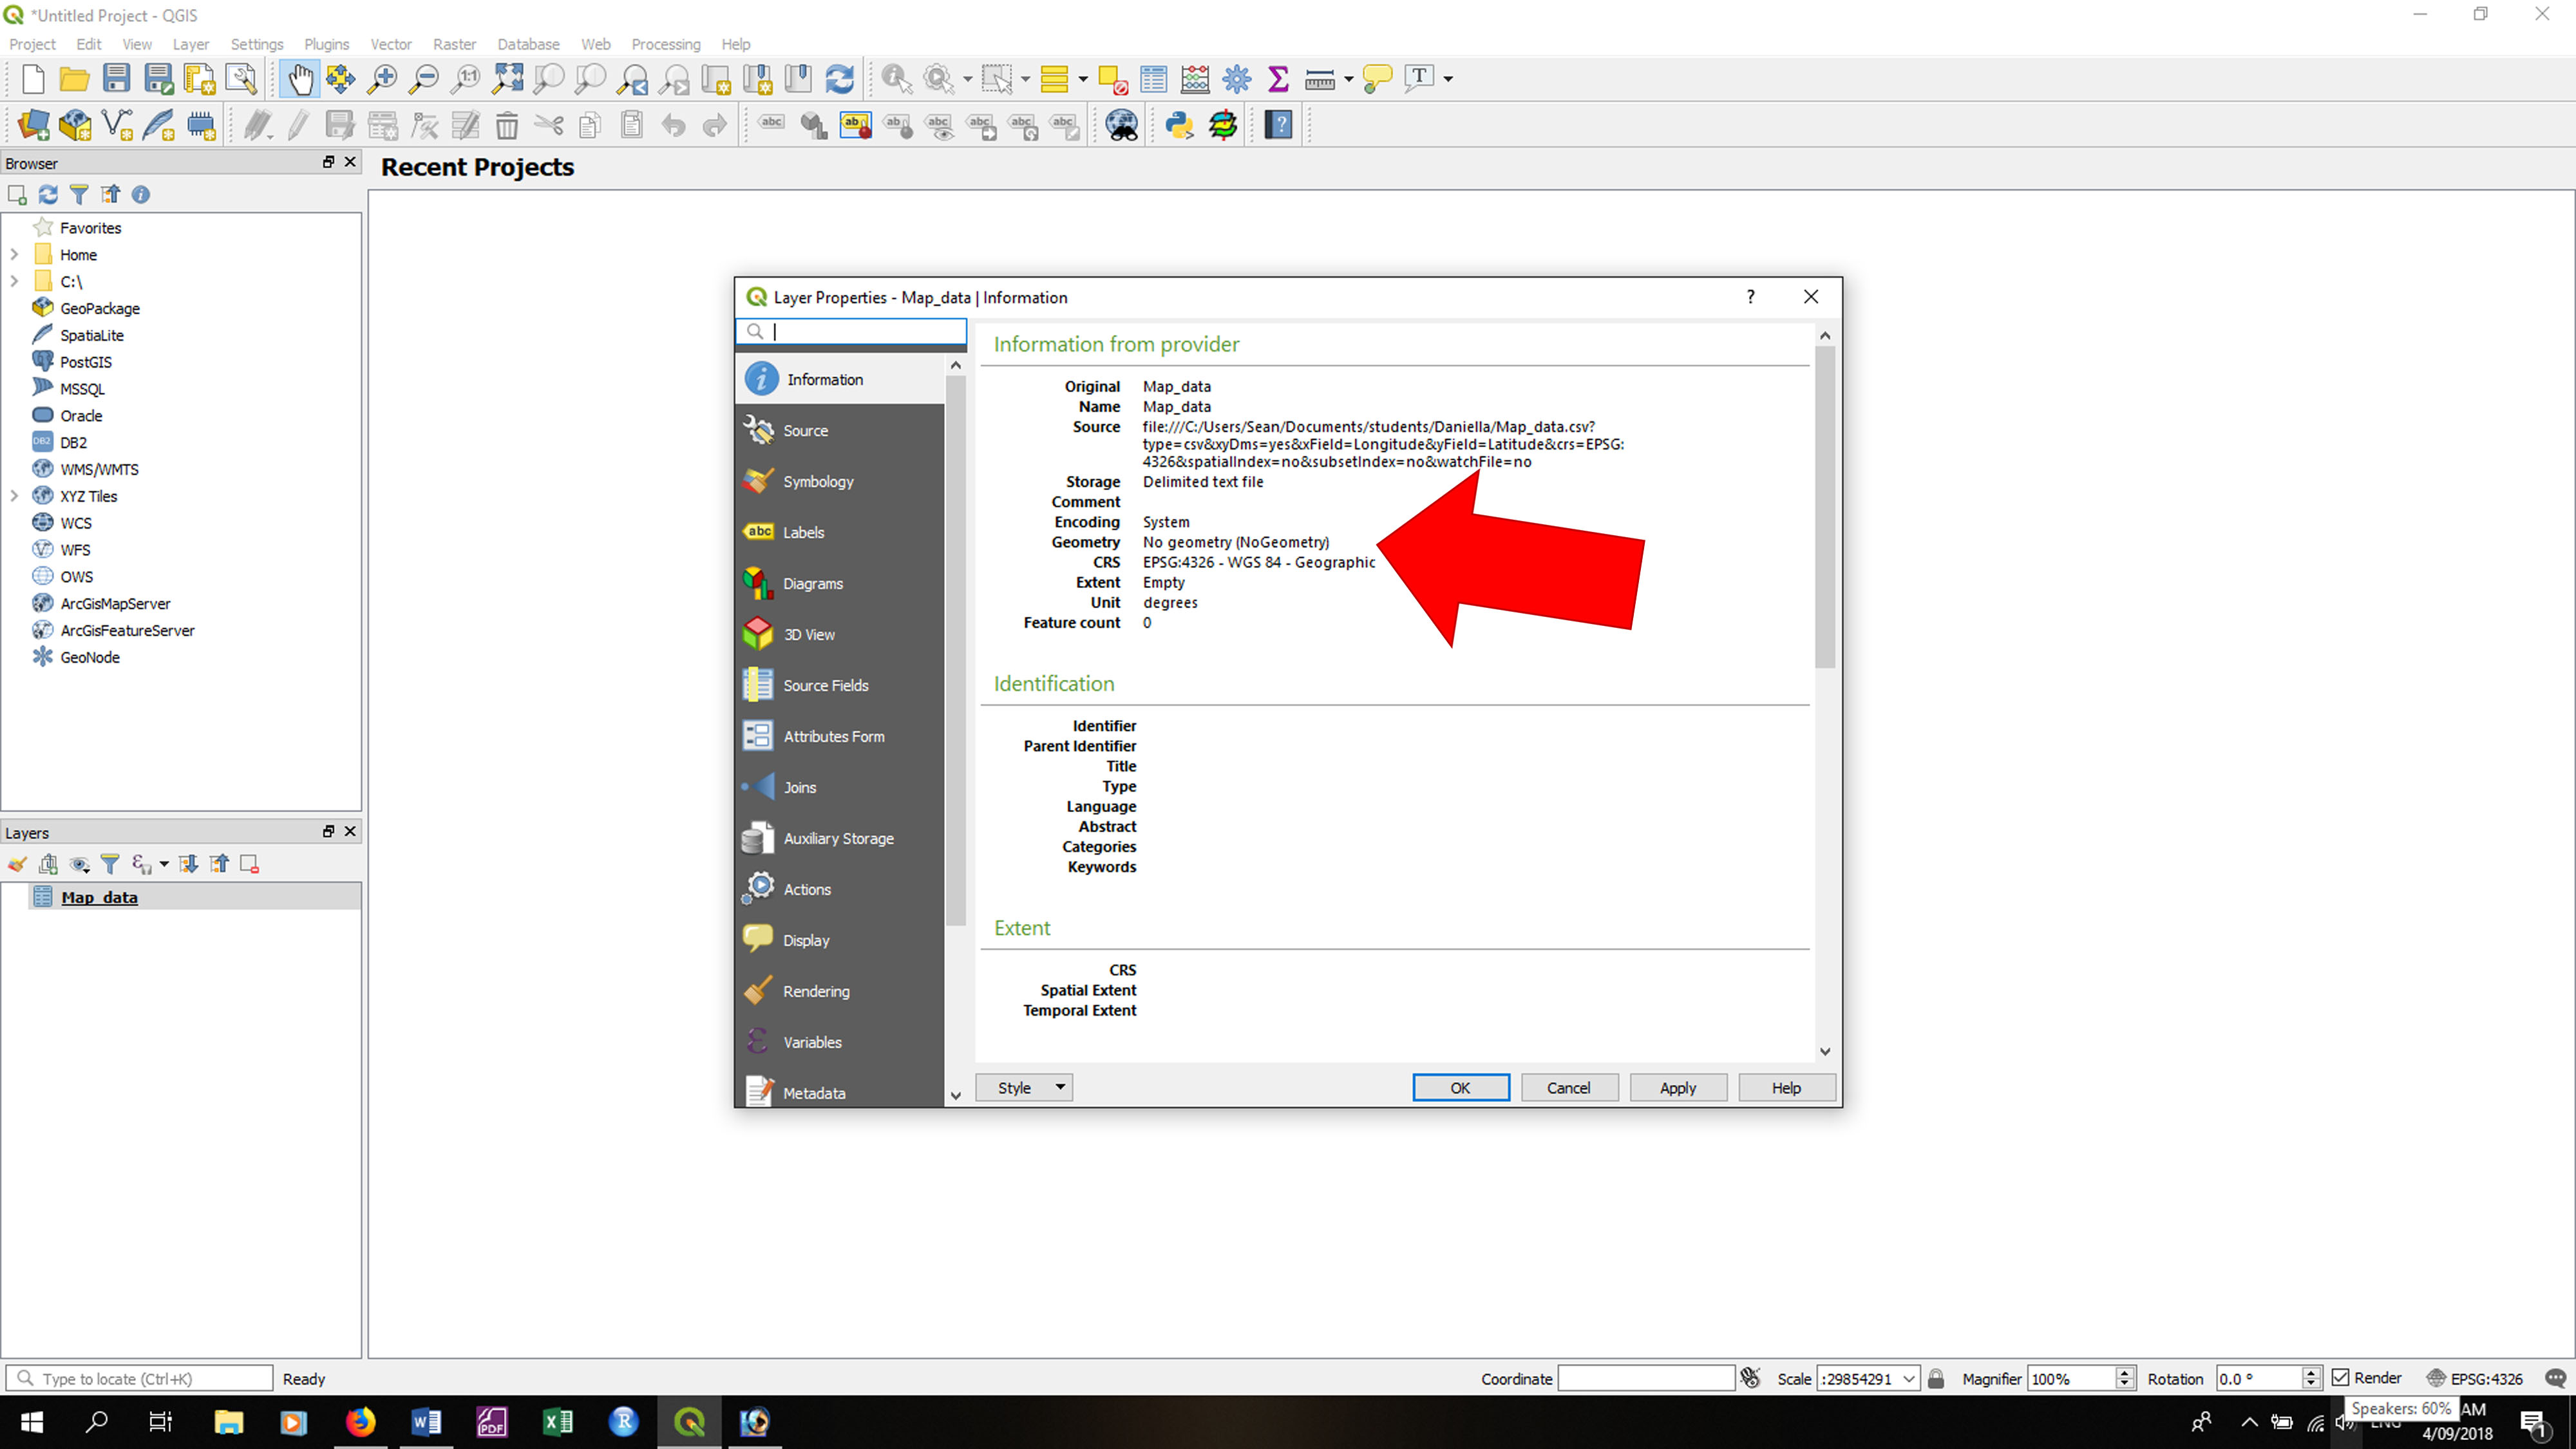Open the Vector menu
Image resolution: width=2576 pixels, height=1449 pixels.
(391, 44)
